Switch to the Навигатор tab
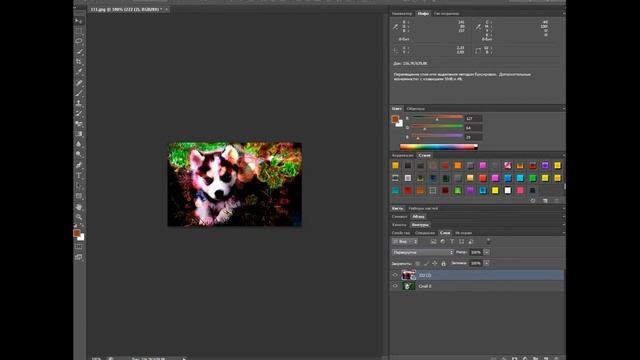This screenshot has width=640, height=360. (402, 13)
